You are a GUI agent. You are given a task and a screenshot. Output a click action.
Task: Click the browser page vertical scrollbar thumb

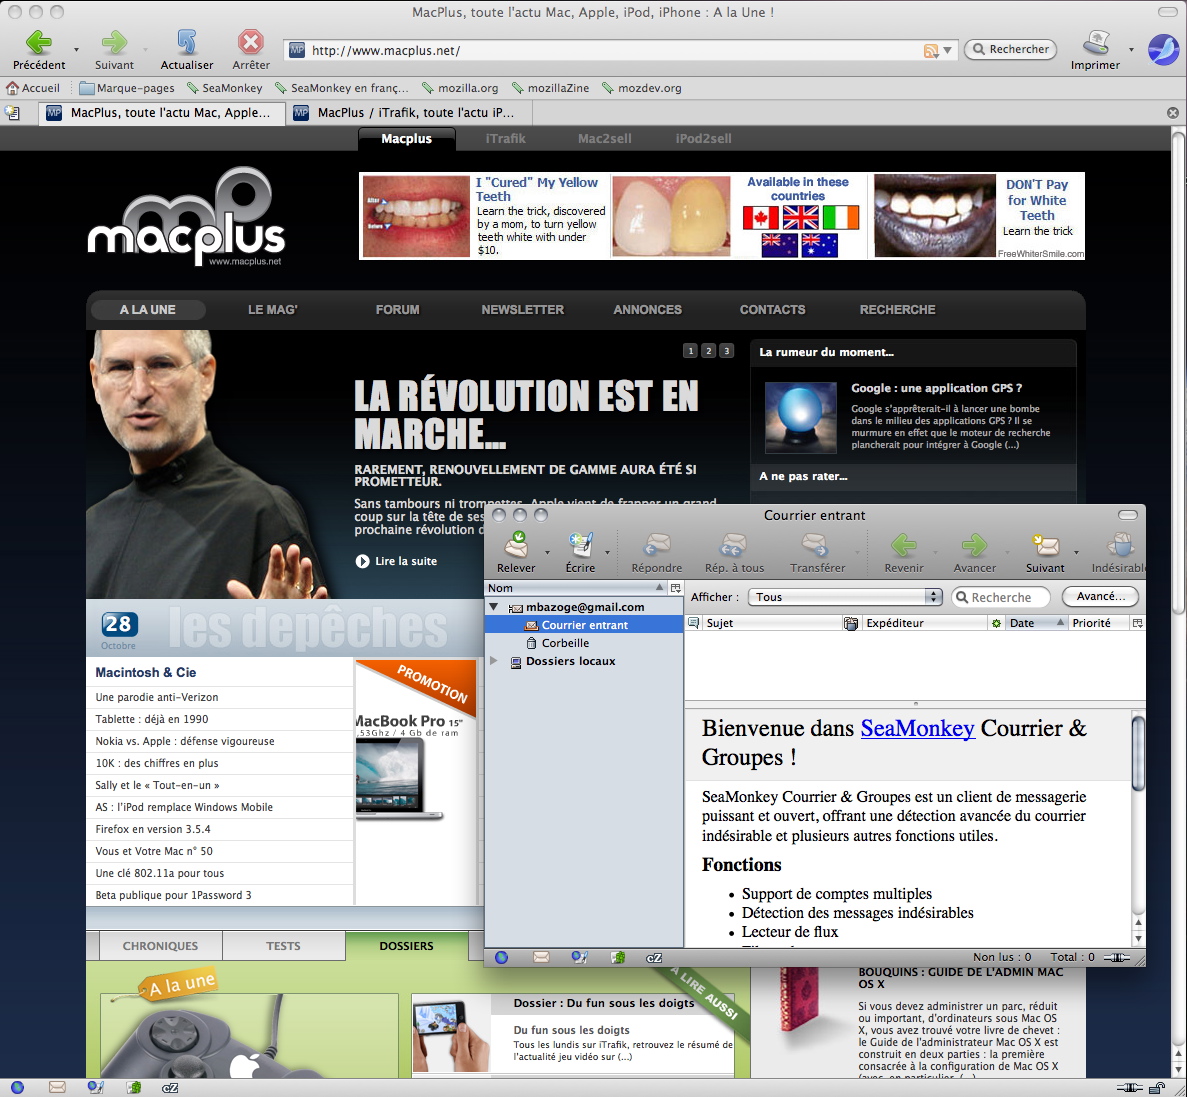(1178, 371)
